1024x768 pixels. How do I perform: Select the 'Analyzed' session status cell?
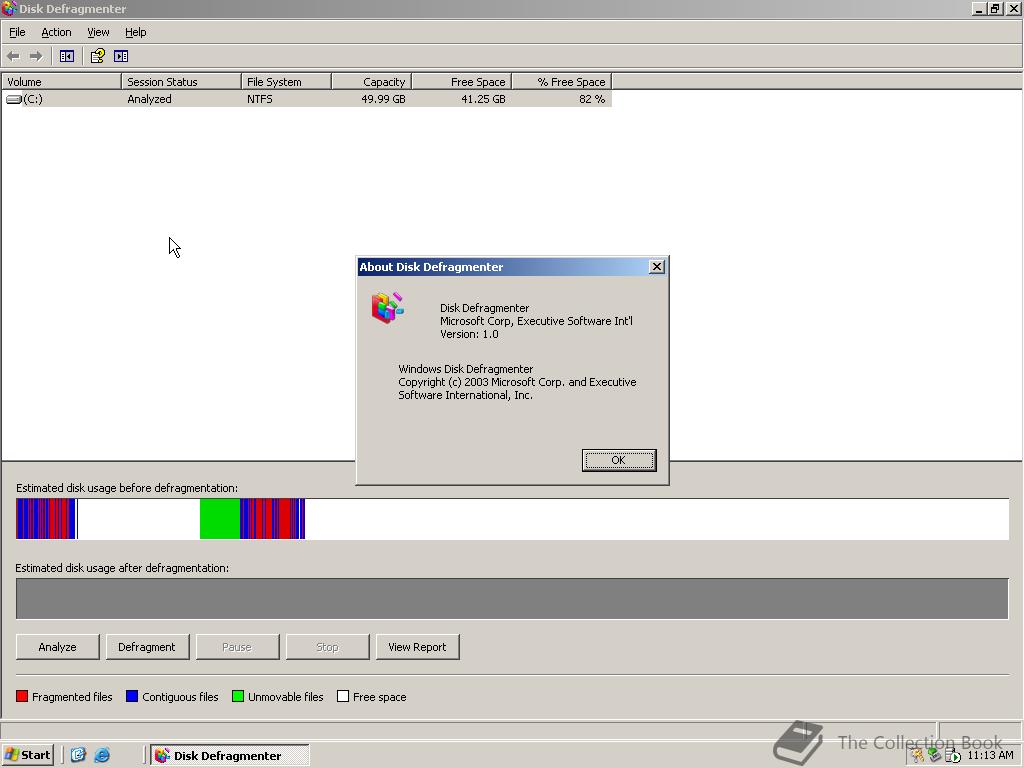click(x=150, y=99)
